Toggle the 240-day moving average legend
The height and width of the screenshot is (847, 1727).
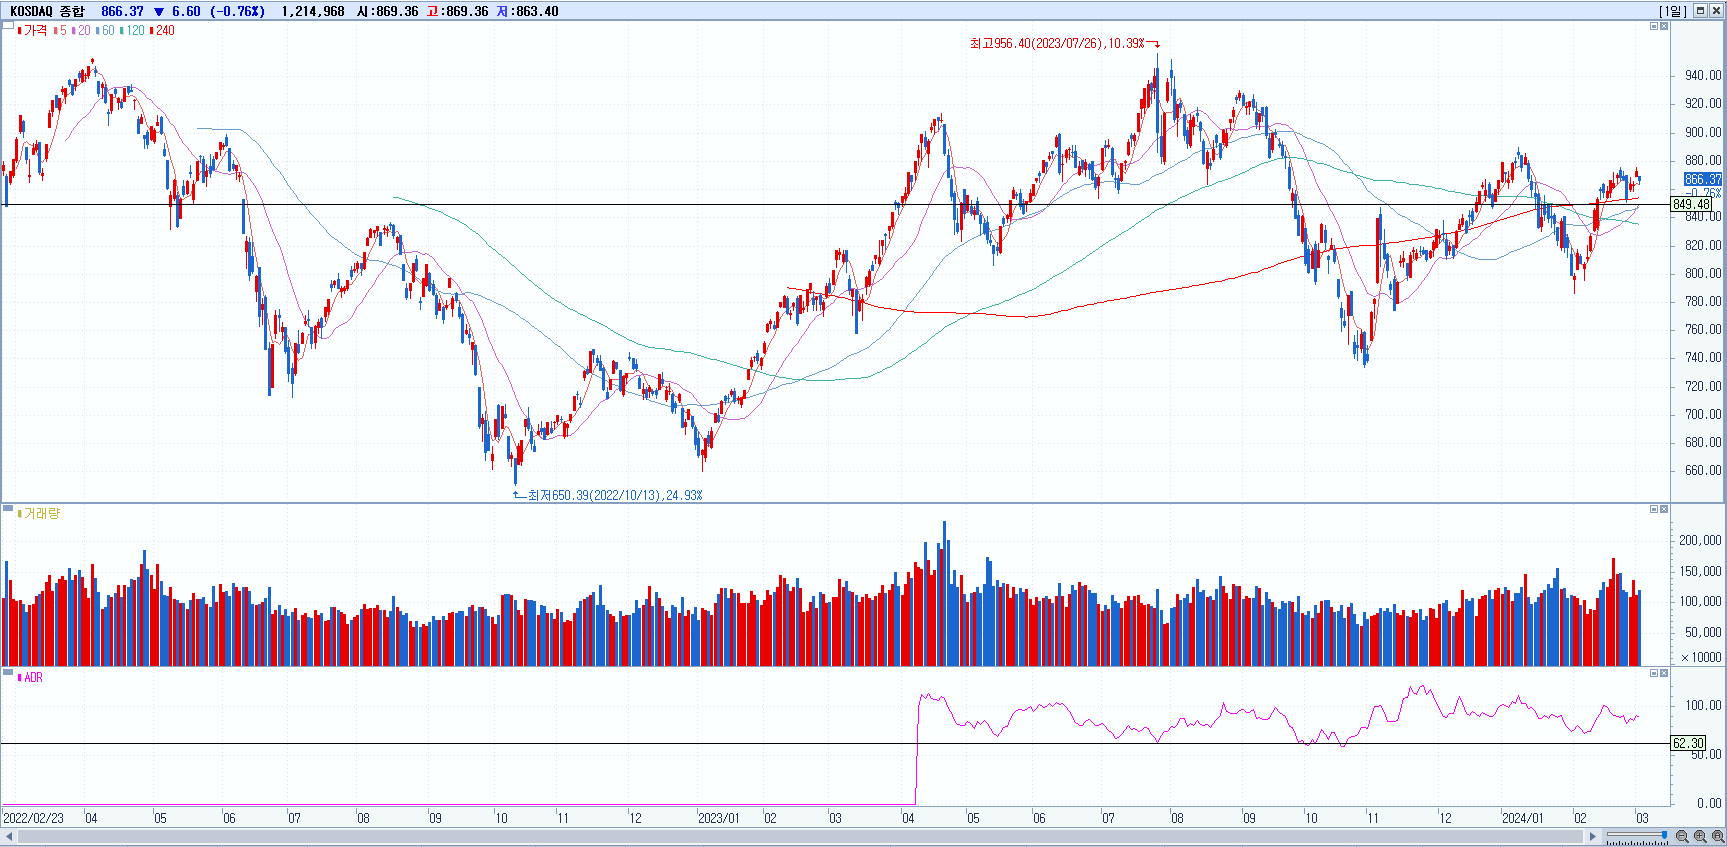click(162, 31)
